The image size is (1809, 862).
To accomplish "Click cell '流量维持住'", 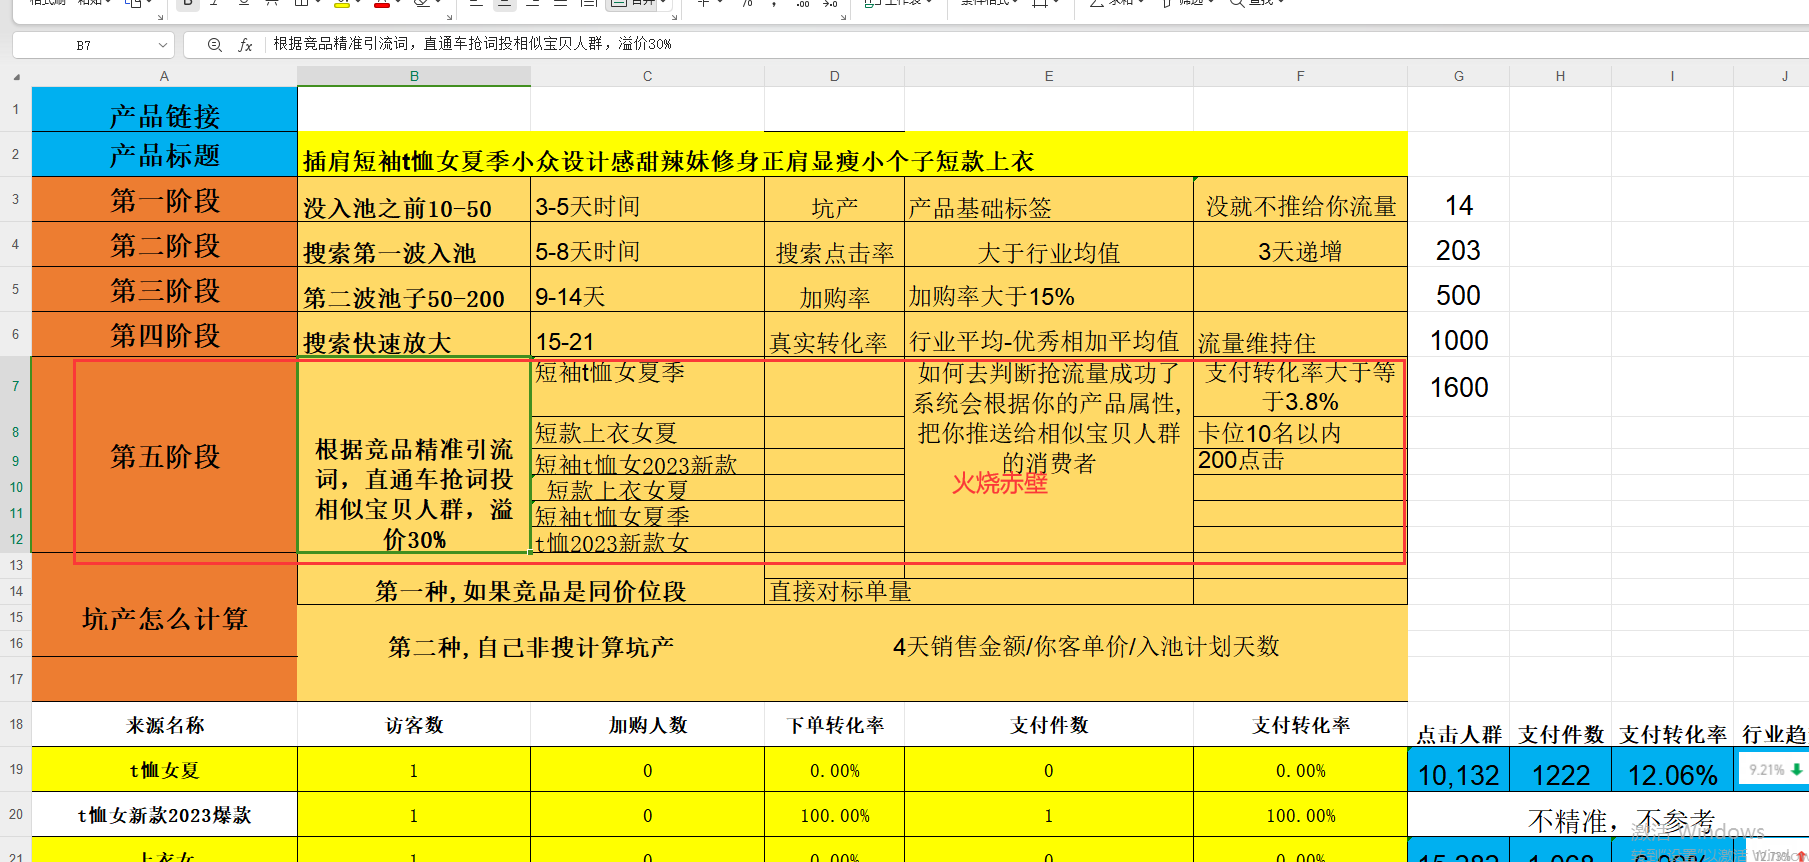I will tap(1300, 334).
